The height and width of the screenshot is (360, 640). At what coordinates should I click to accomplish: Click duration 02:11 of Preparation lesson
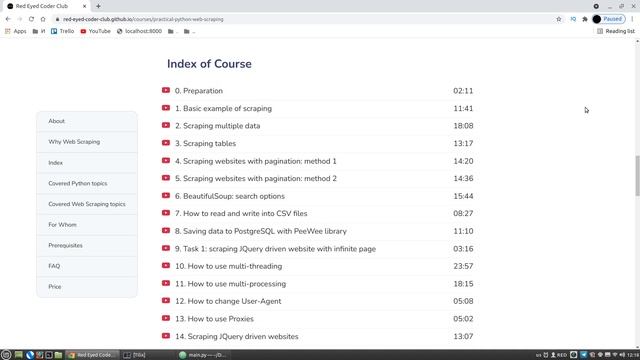pyautogui.click(x=463, y=91)
